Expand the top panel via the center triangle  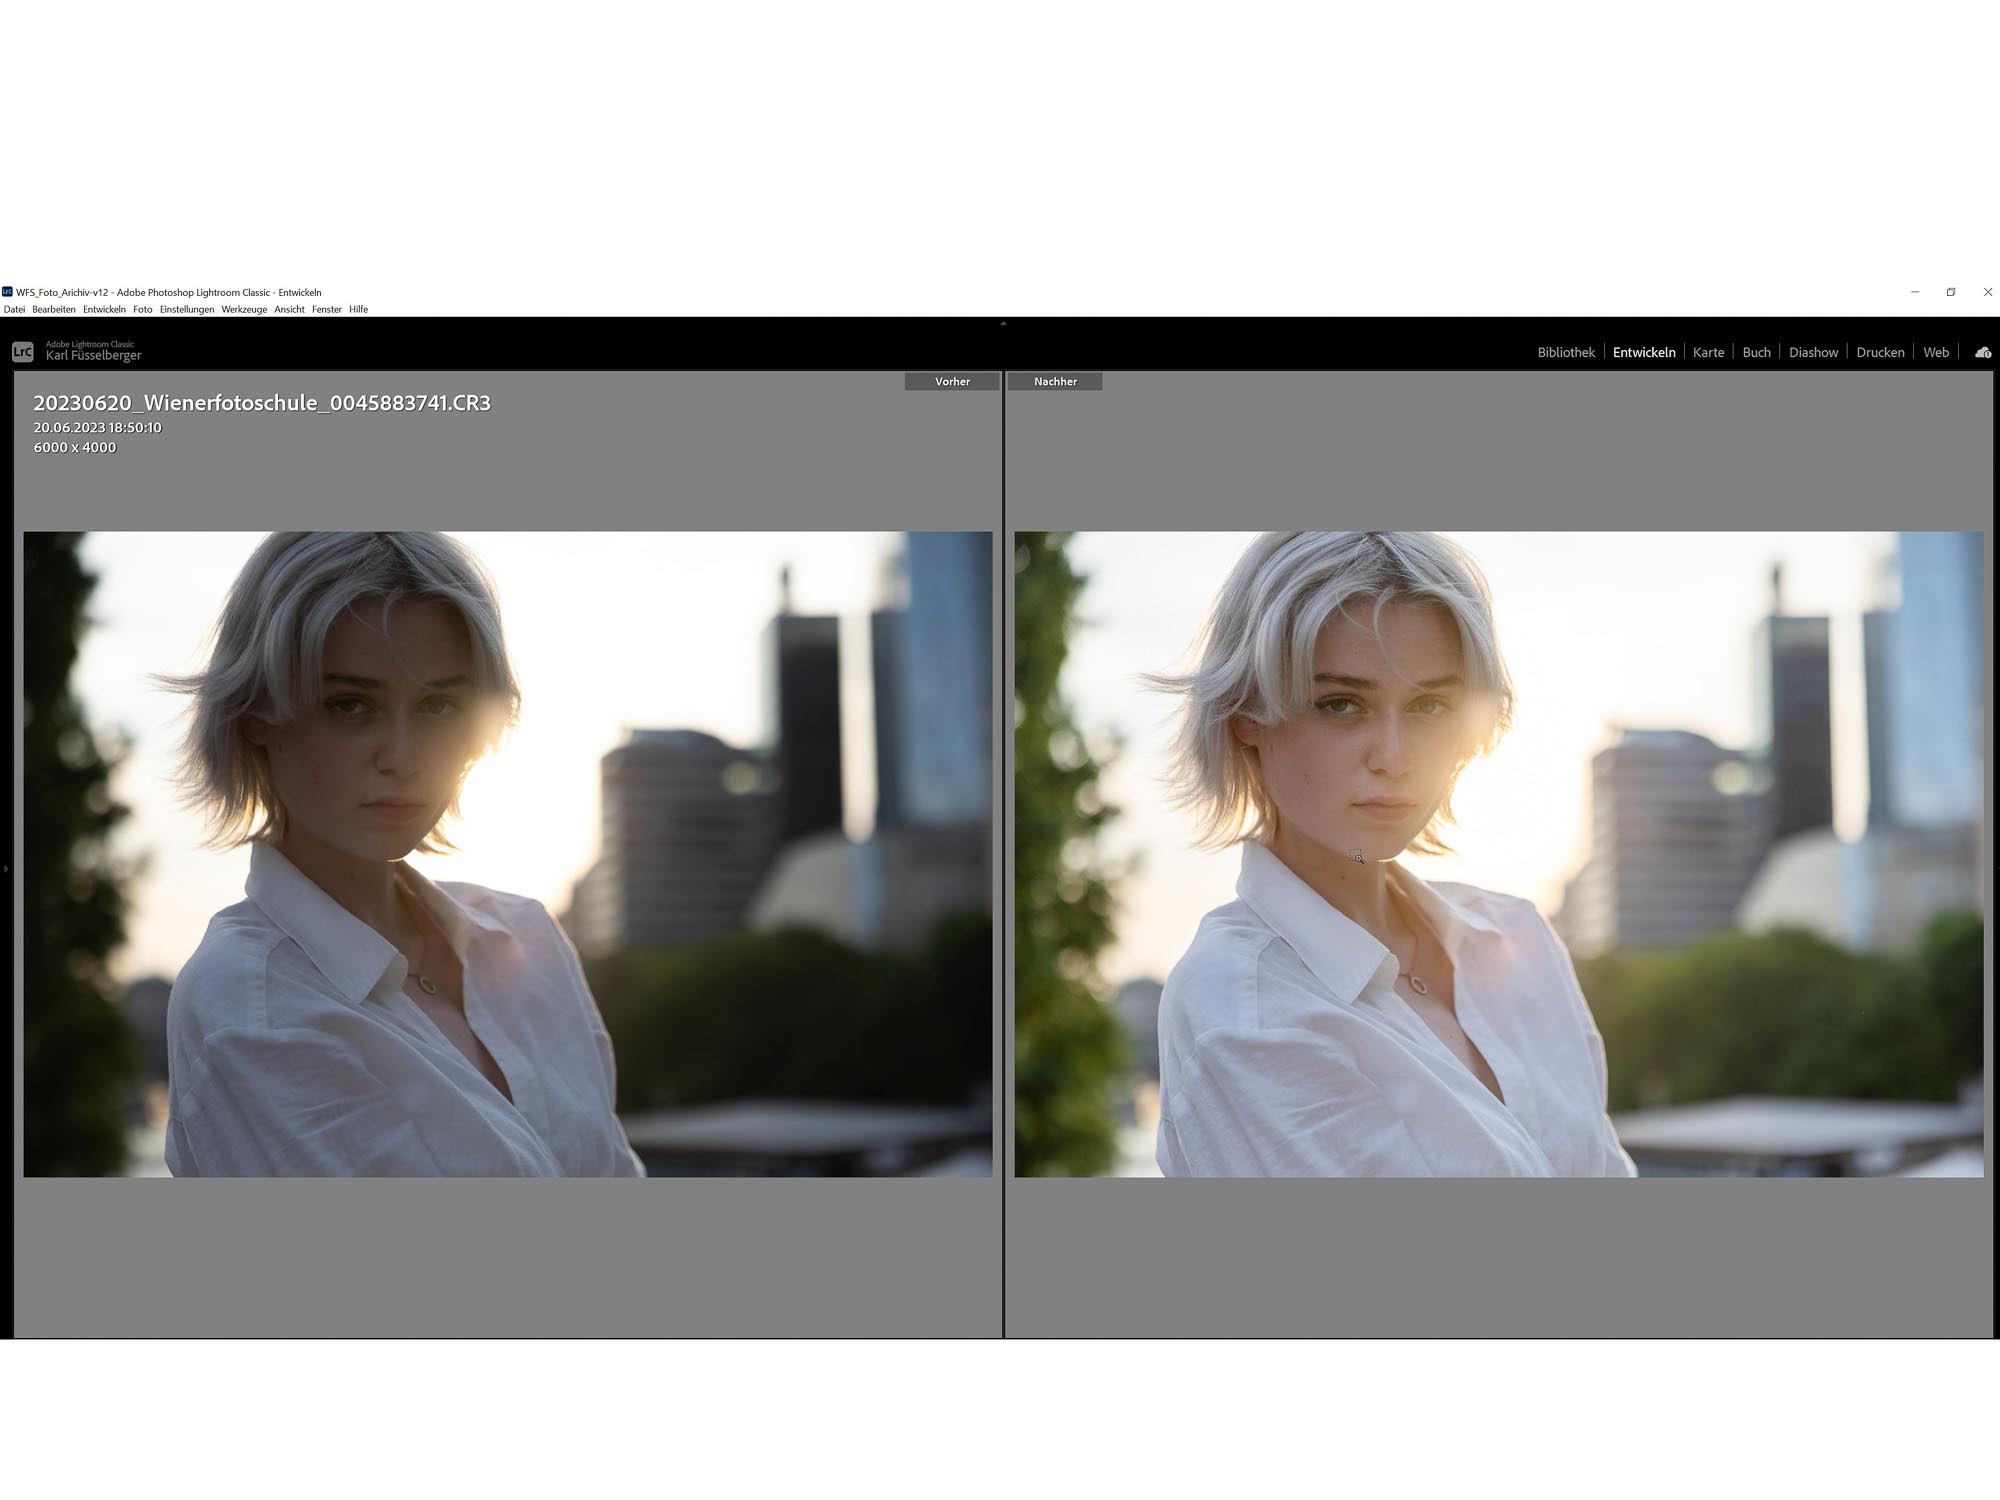pyautogui.click(x=1003, y=325)
